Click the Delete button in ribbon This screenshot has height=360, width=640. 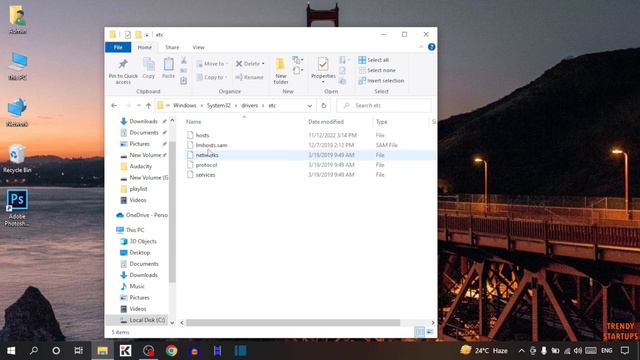250,64
